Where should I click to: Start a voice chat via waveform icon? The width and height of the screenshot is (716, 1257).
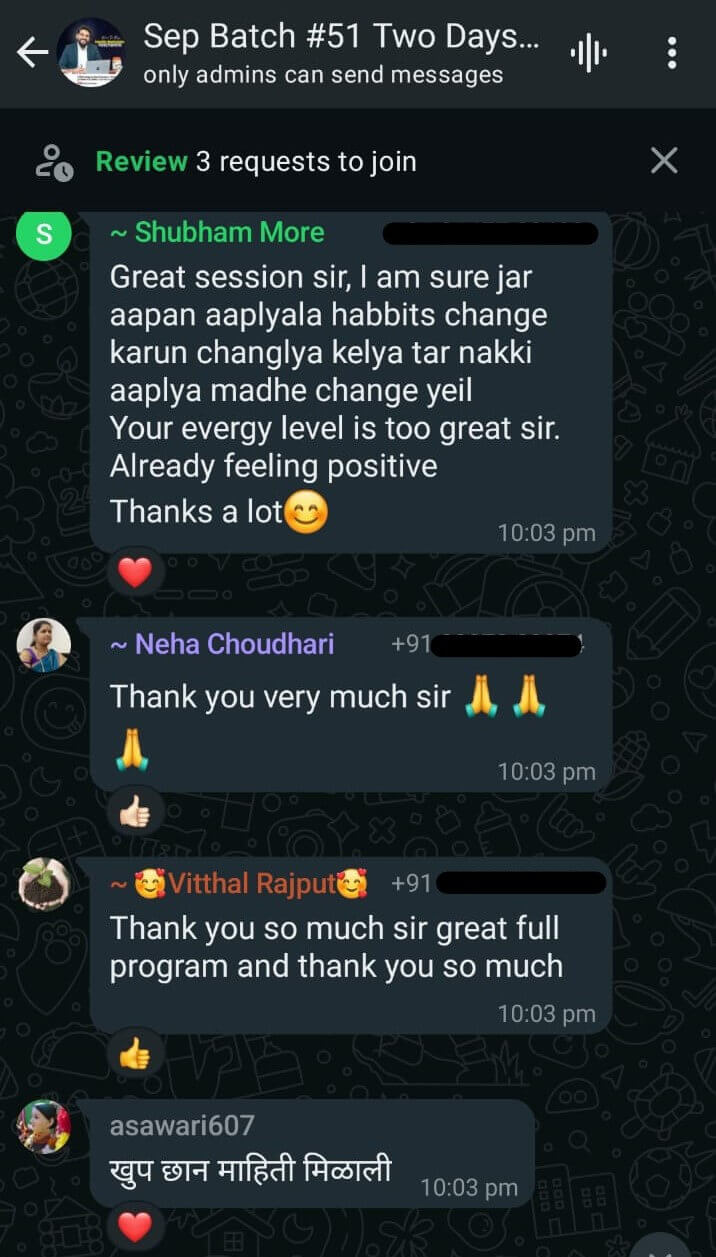point(589,53)
